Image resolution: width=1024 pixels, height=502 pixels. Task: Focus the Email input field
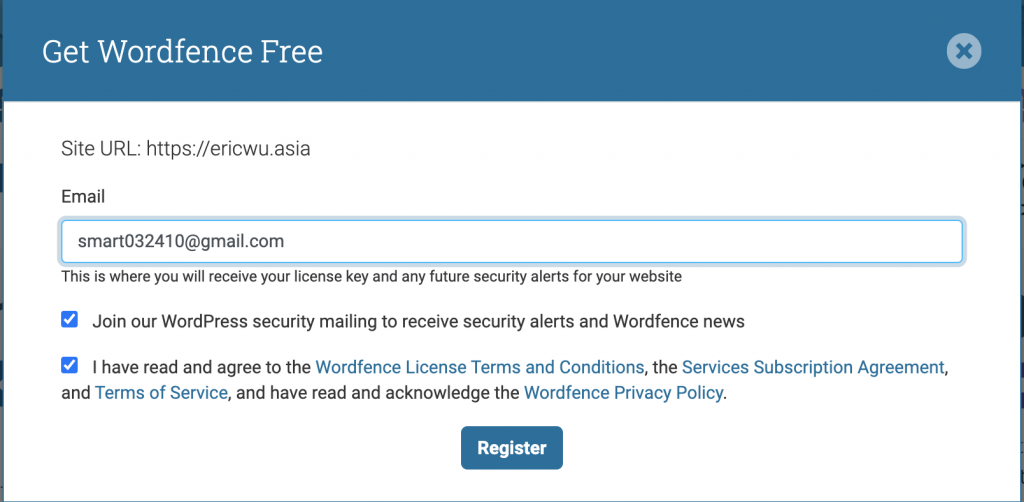(511, 242)
